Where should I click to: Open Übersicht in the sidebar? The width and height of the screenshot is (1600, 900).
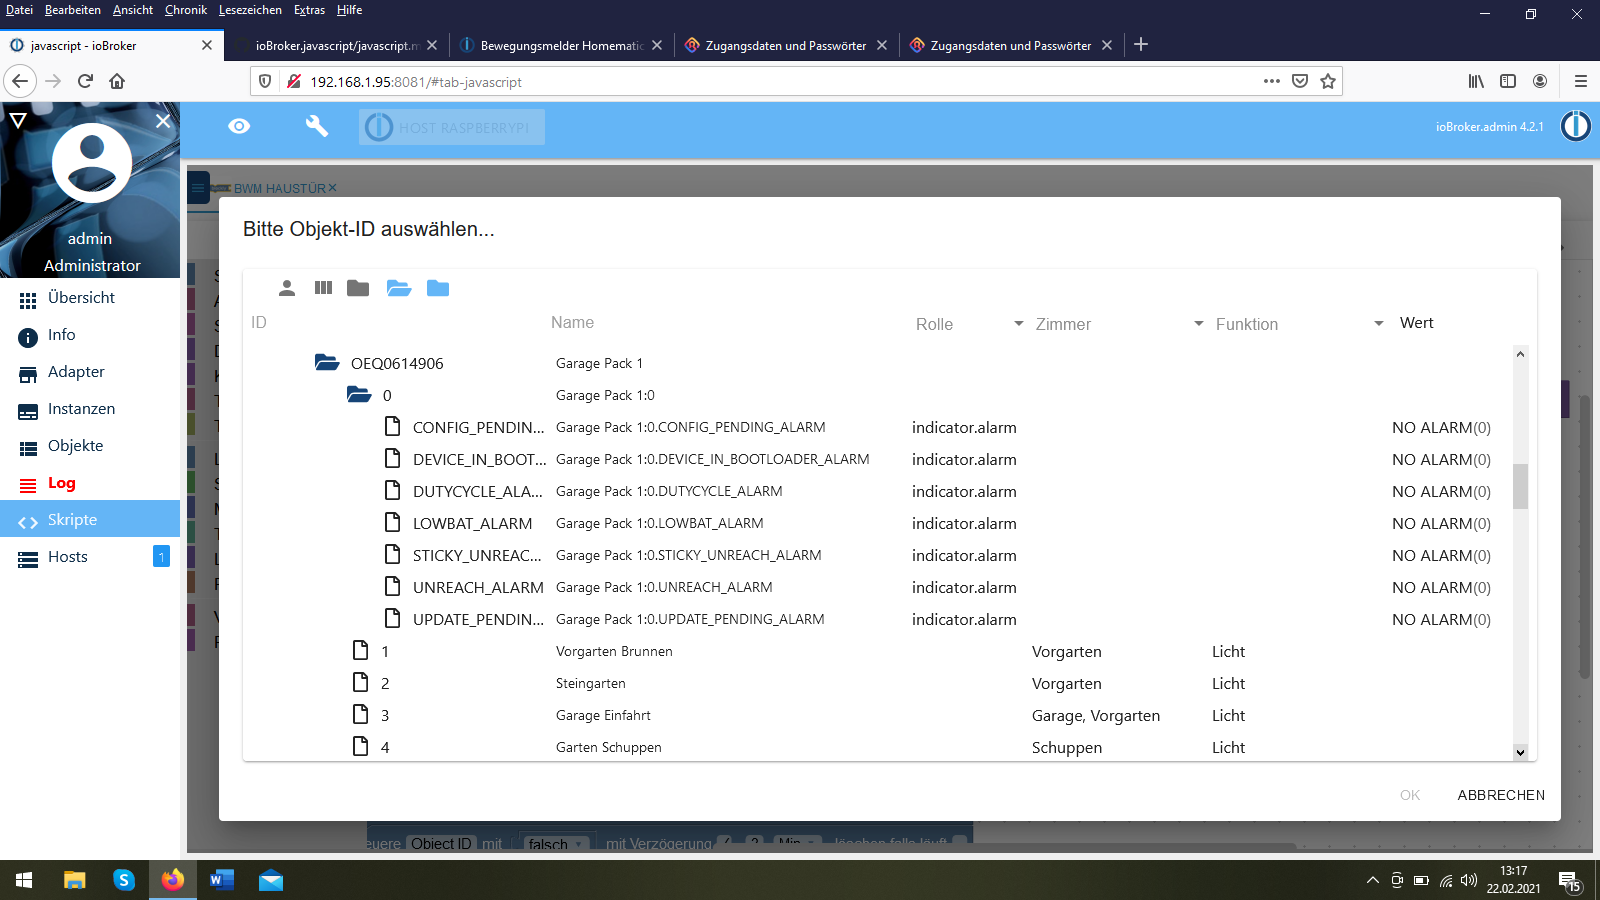click(x=90, y=298)
